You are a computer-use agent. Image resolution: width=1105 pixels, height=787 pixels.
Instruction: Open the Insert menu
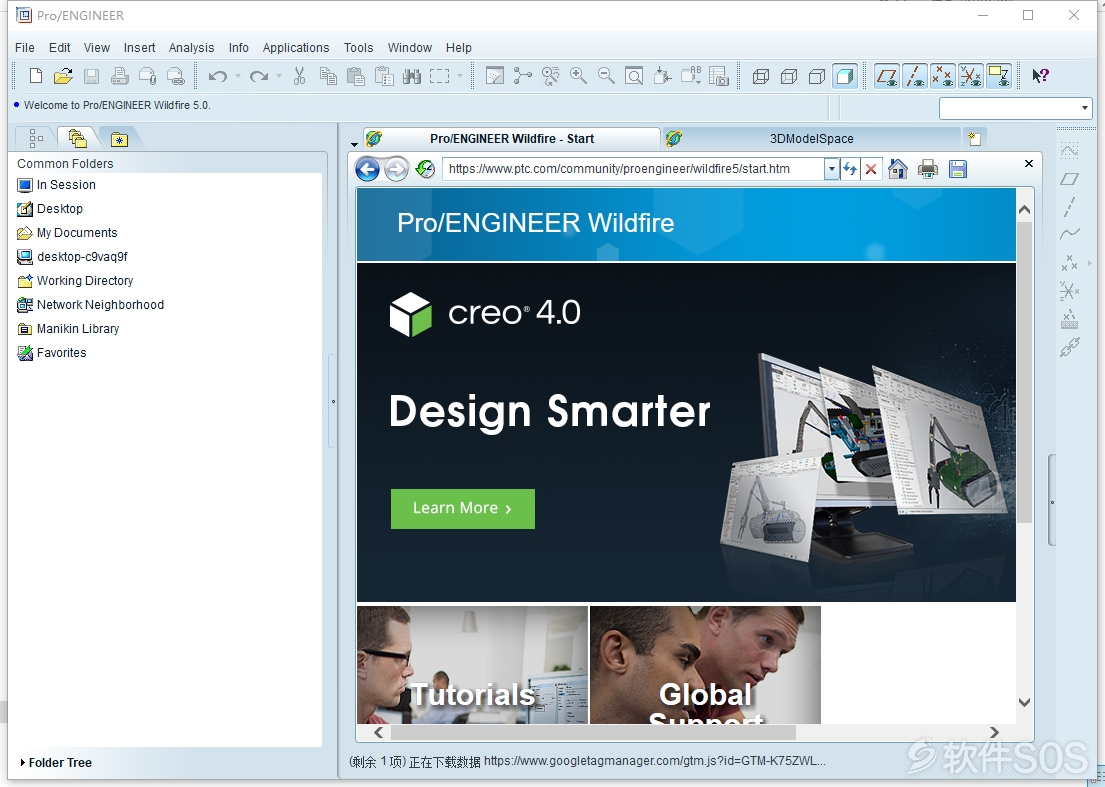pyautogui.click(x=140, y=47)
